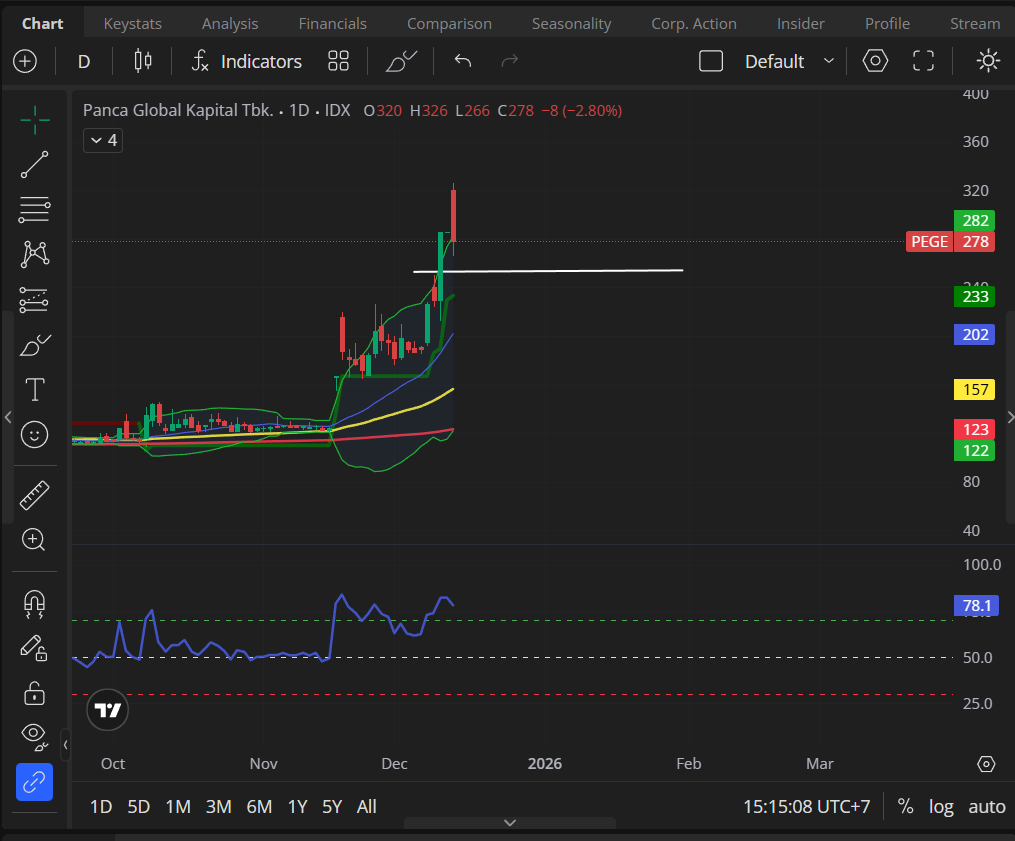
Task: Open the Seasonality tab
Action: pyautogui.click(x=571, y=23)
